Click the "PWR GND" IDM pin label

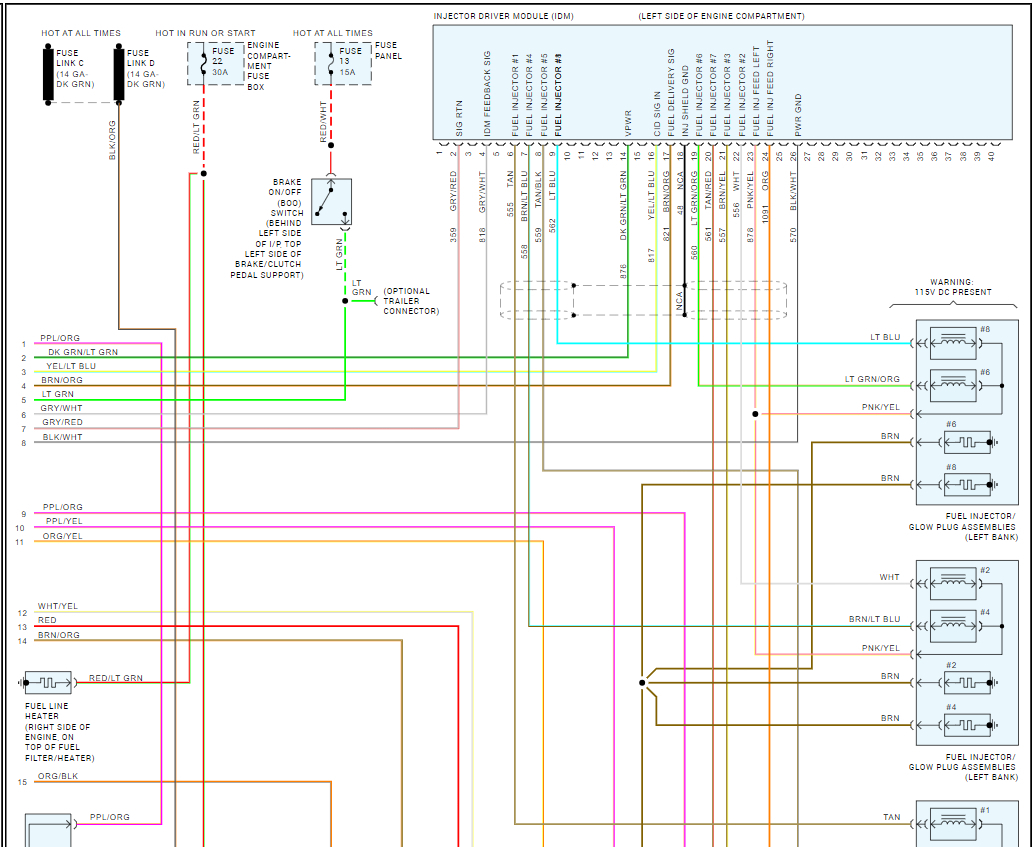click(x=798, y=116)
